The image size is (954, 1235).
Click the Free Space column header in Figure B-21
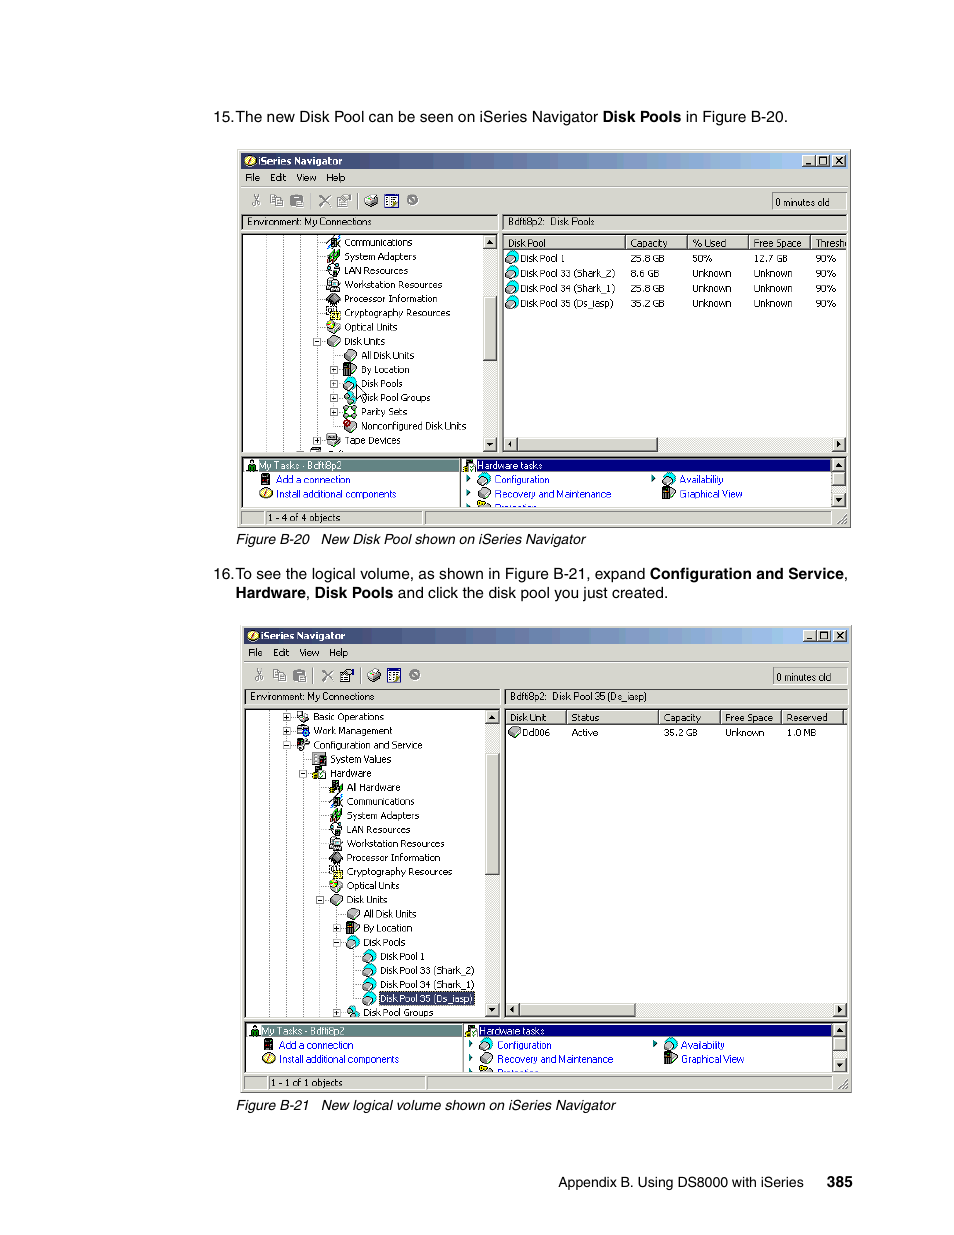[x=750, y=717]
